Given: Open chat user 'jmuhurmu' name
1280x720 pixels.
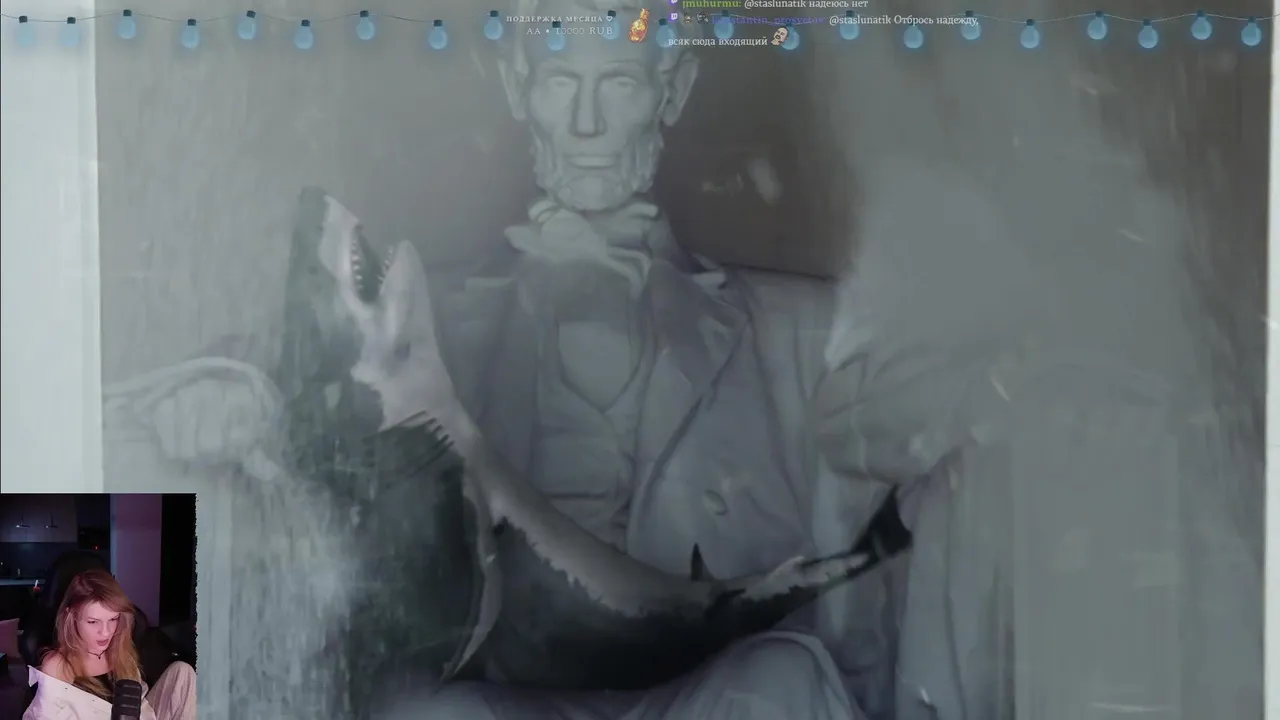Looking at the screenshot, I should click(x=710, y=4).
